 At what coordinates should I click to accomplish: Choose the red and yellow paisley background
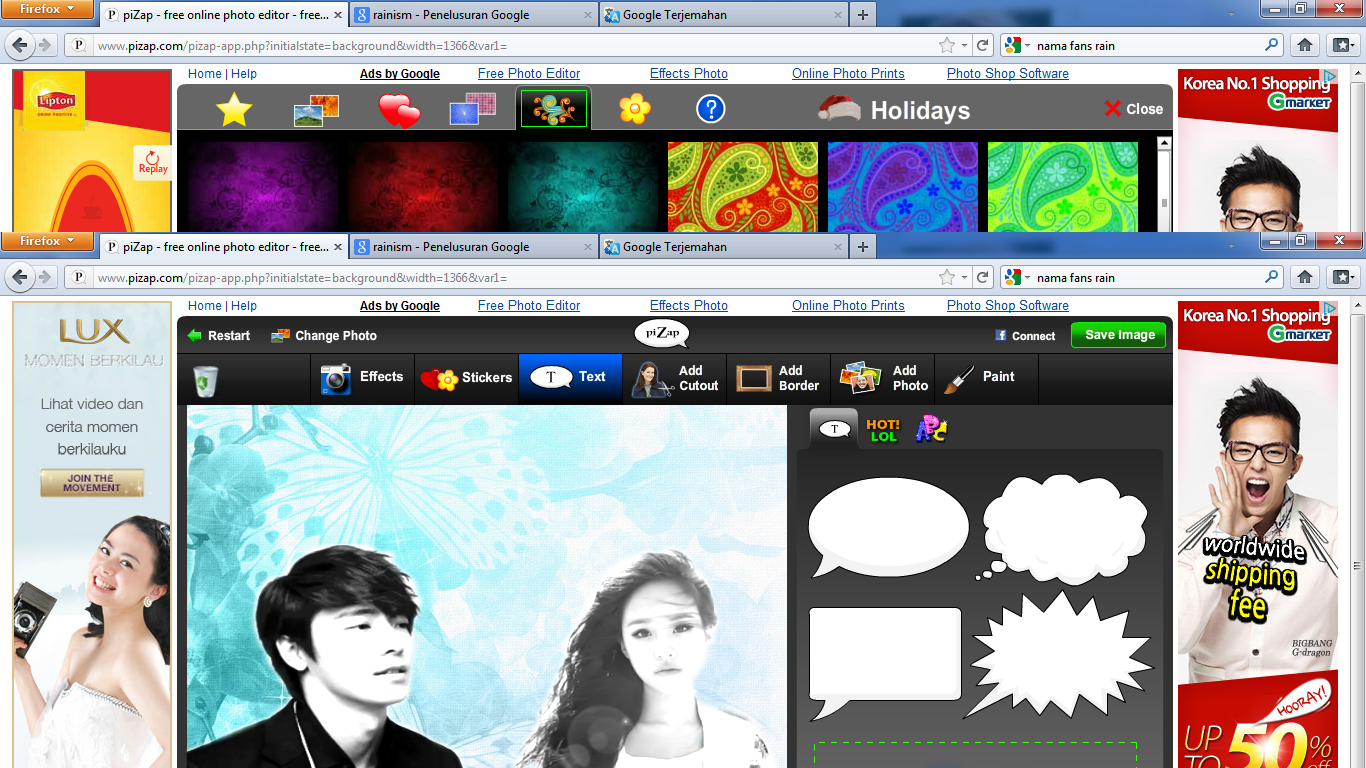click(743, 187)
